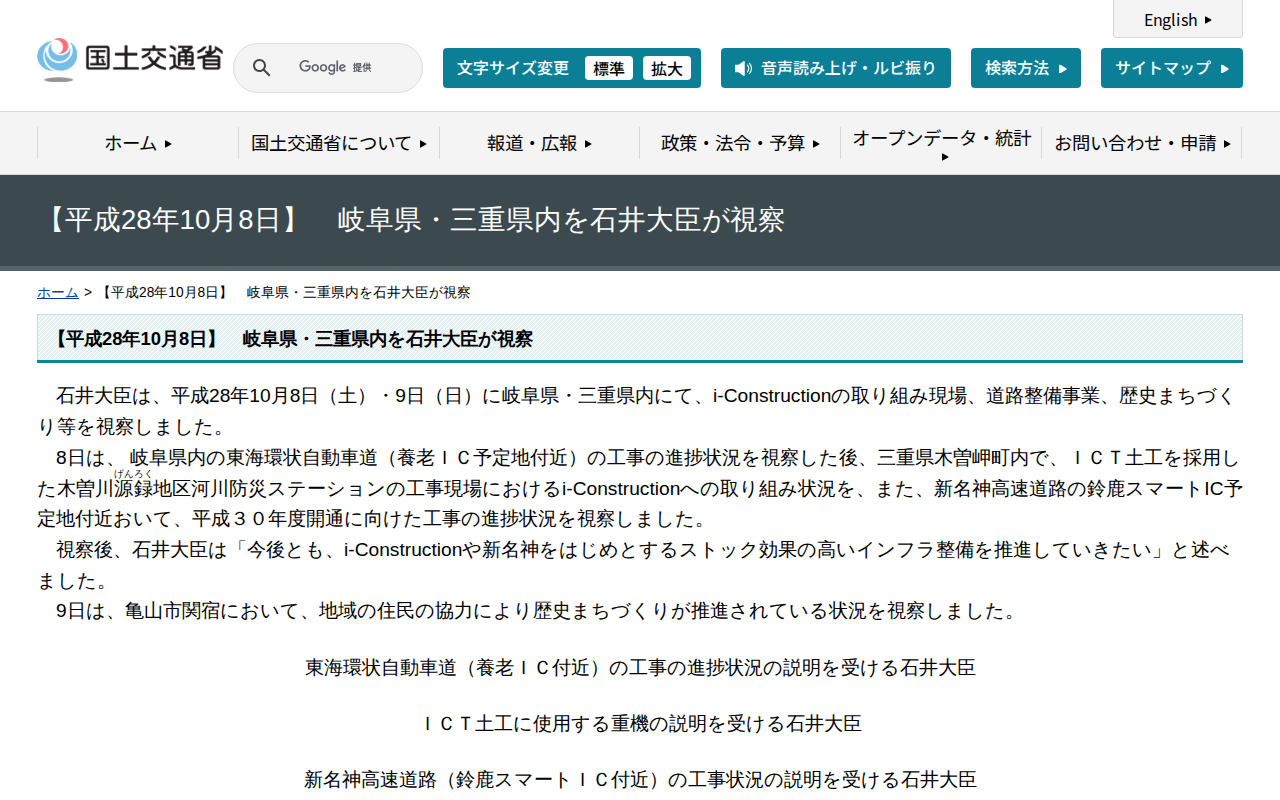This screenshot has height=800, width=1280.
Task: Expand the 政策・法令・予算 menu
Action: [738, 143]
